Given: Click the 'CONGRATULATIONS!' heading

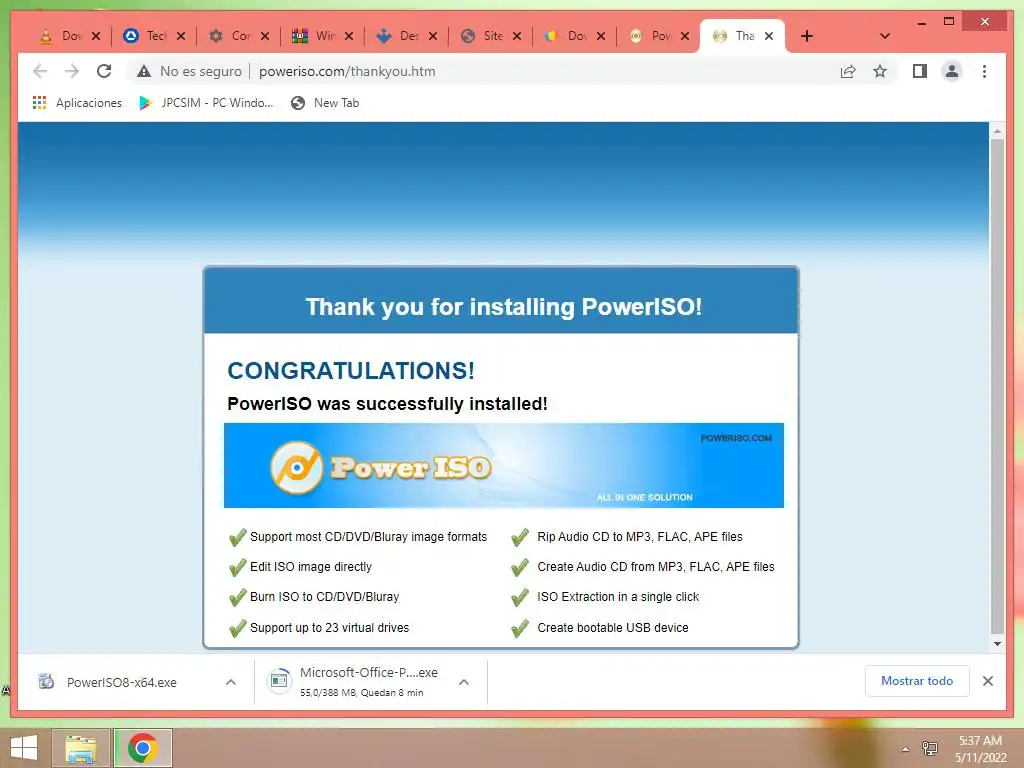Looking at the screenshot, I should click(351, 371).
